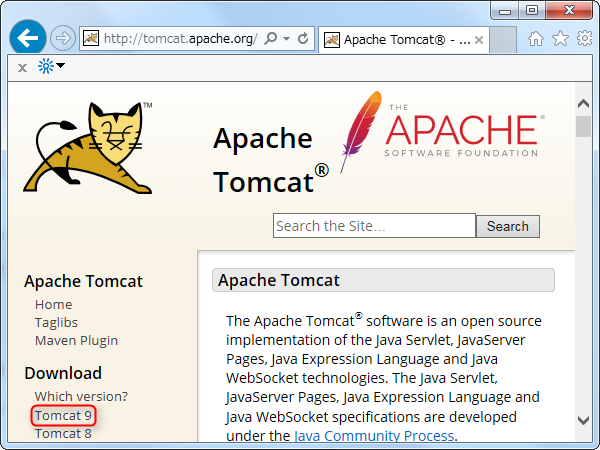Minimize the browser window
The height and width of the screenshot is (450, 600).
tap(505, 11)
